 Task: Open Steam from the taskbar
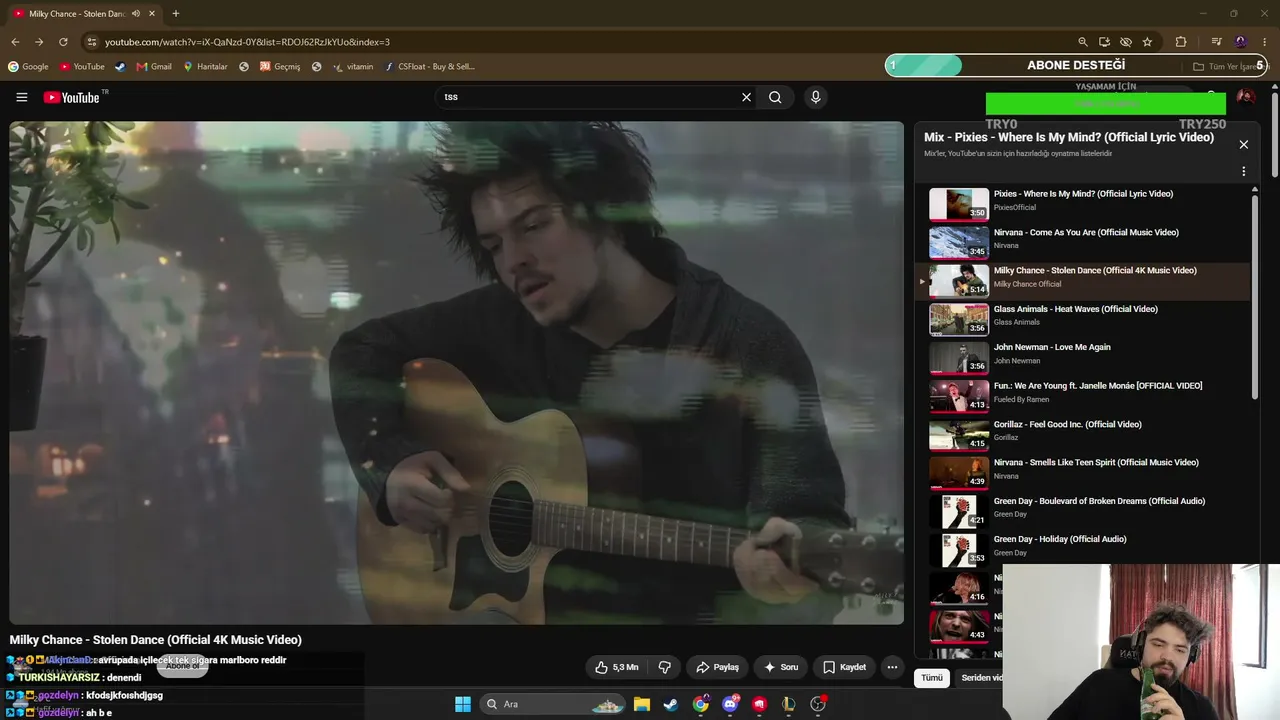[x=671, y=704]
